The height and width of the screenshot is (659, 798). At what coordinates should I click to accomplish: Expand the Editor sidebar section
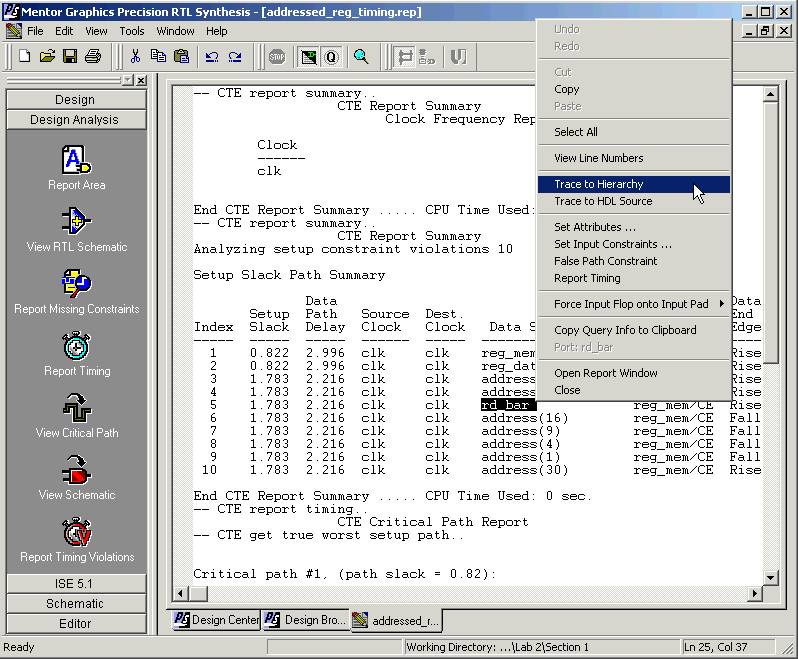click(76, 623)
